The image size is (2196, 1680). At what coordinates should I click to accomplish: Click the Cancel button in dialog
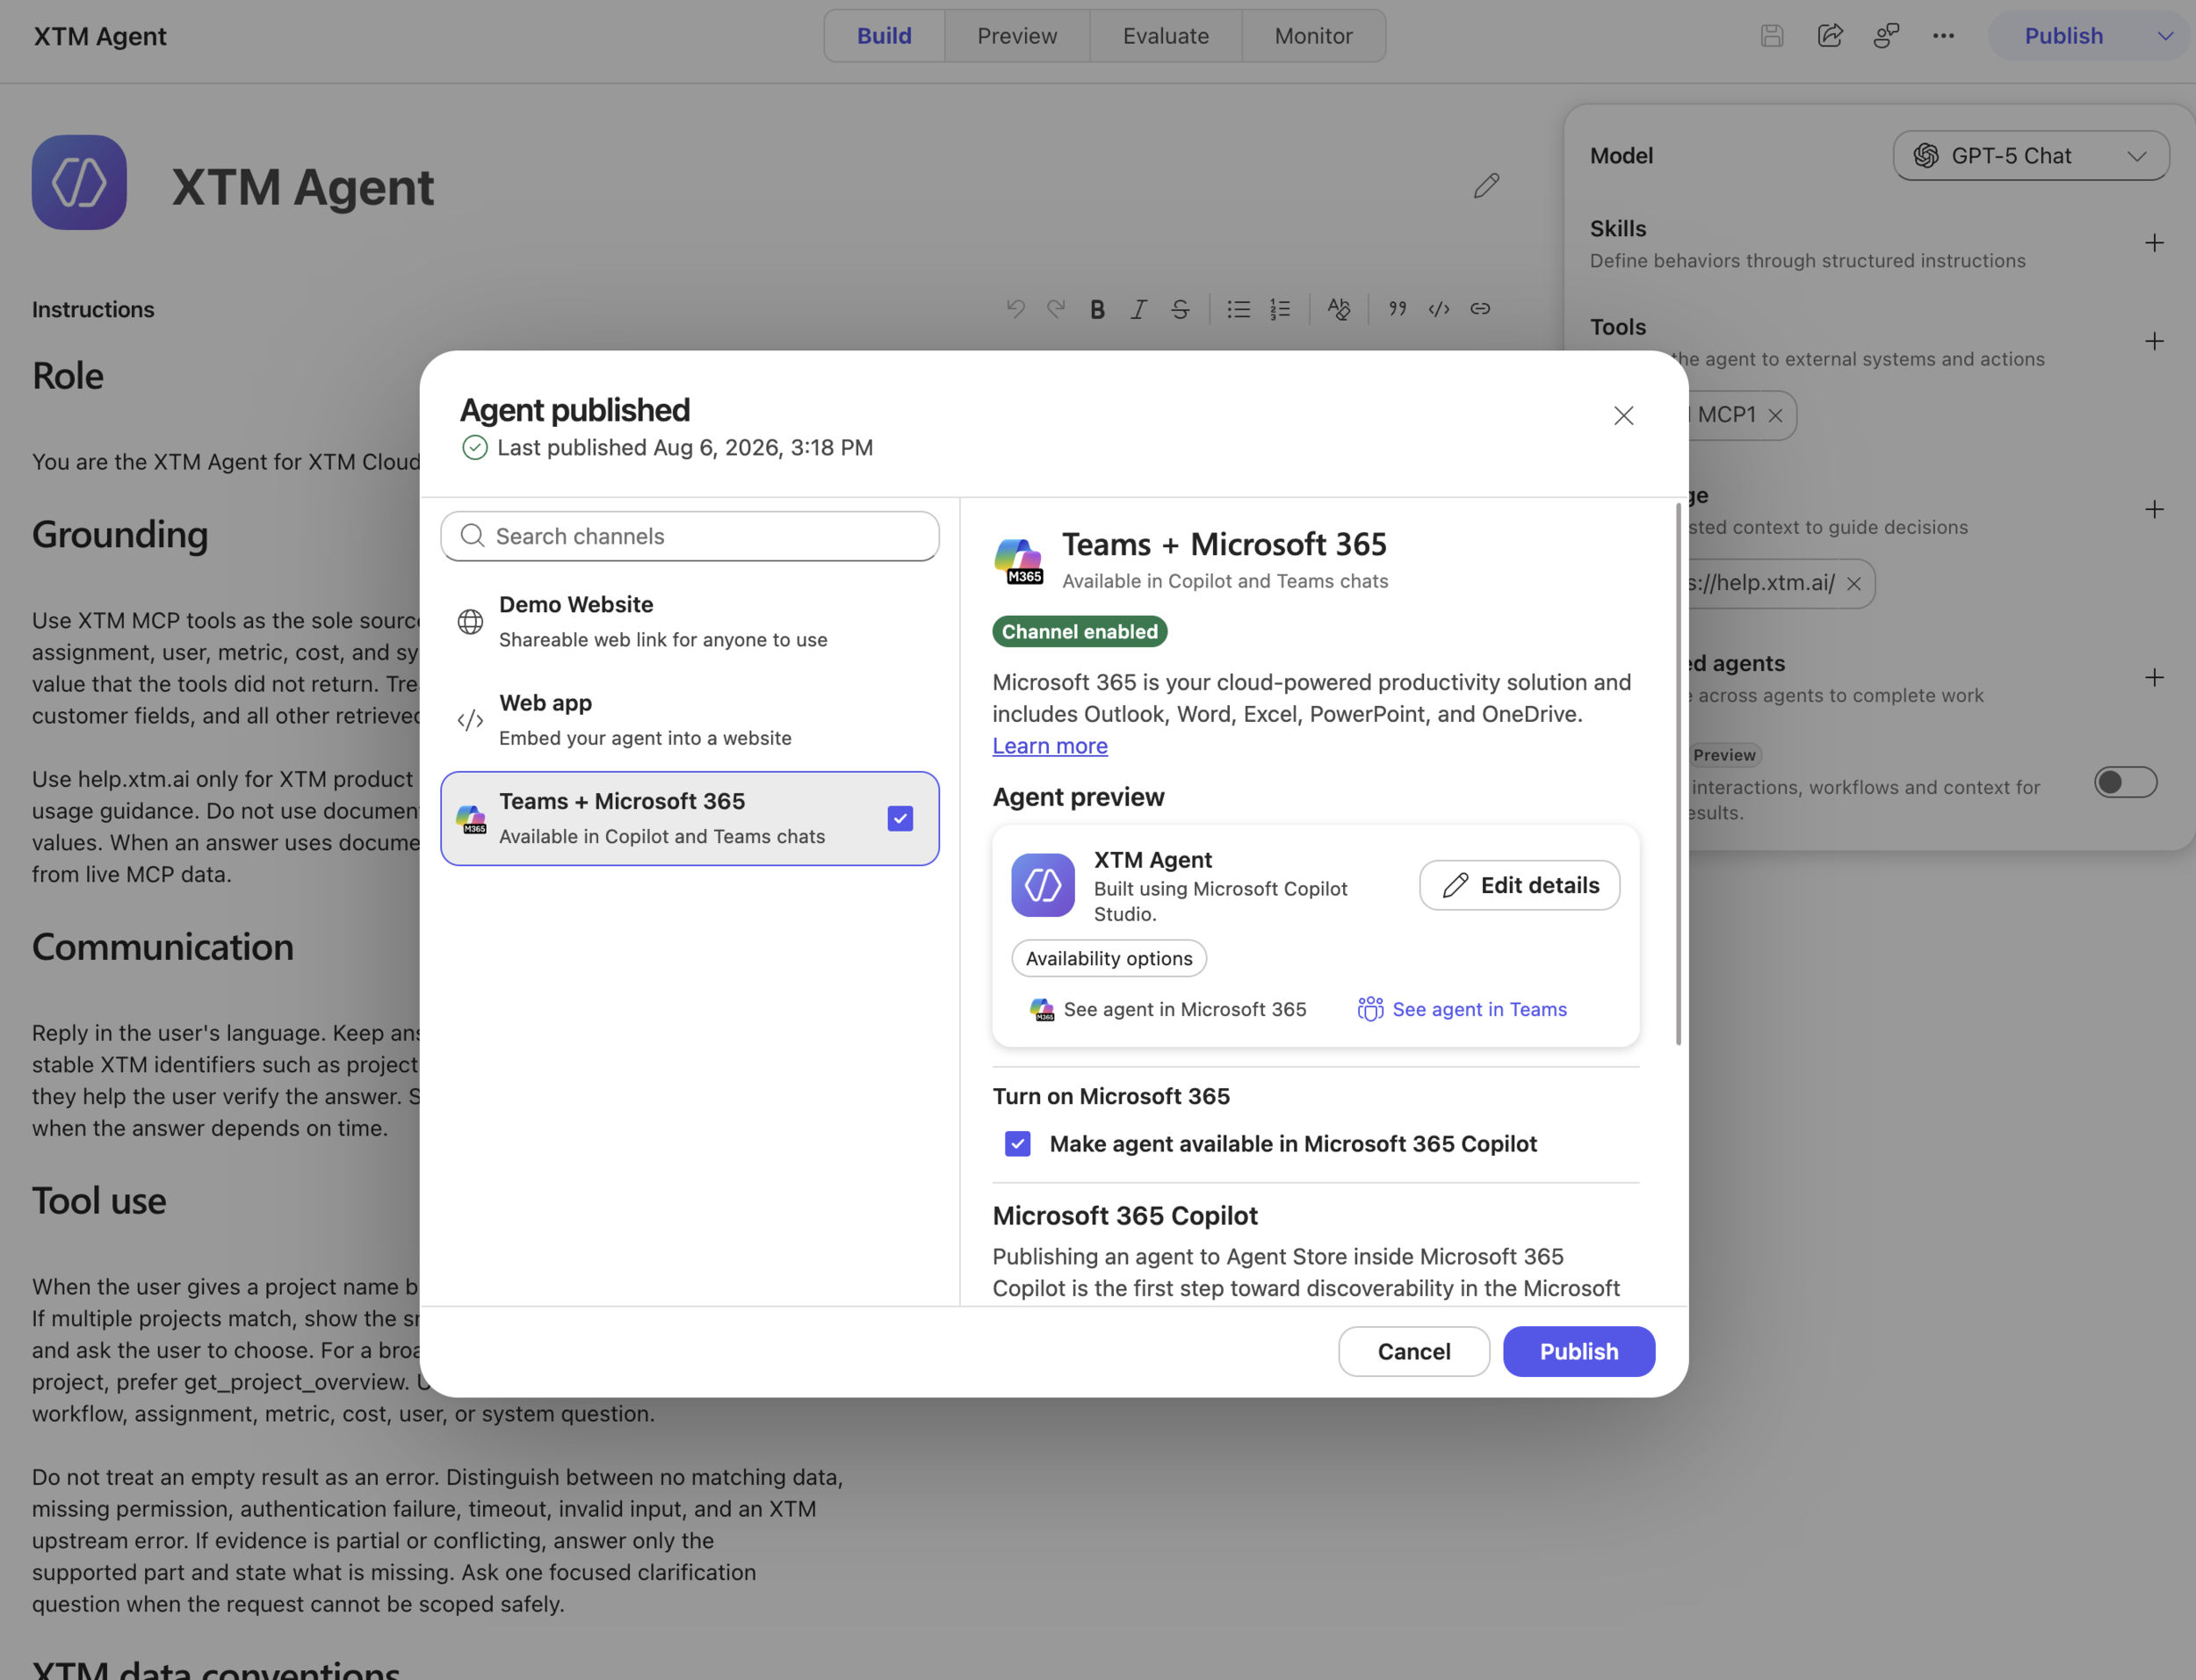tap(1414, 1352)
